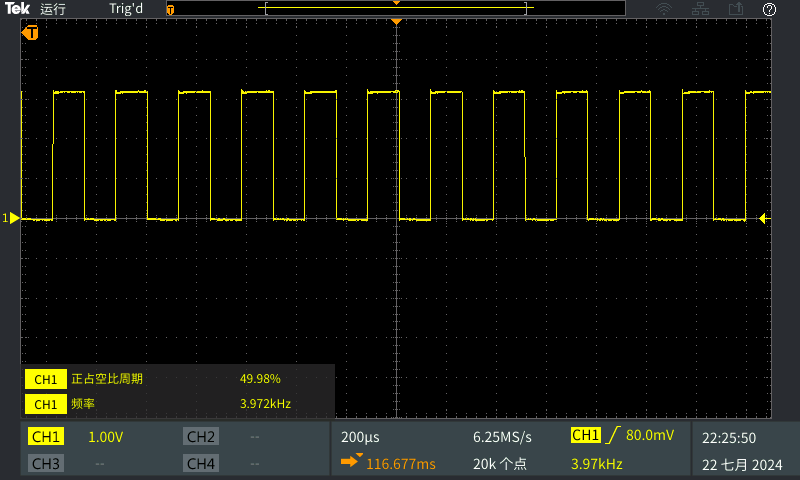The height and width of the screenshot is (480, 800).
Task: Click the 3.972kHz frequency measurement value
Action: point(265,404)
